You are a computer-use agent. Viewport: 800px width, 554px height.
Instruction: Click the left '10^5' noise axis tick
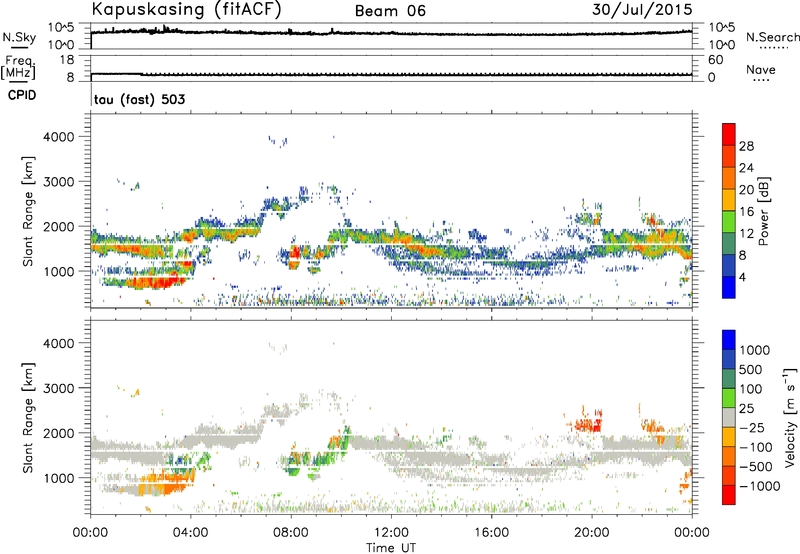pyautogui.click(x=61, y=27)
